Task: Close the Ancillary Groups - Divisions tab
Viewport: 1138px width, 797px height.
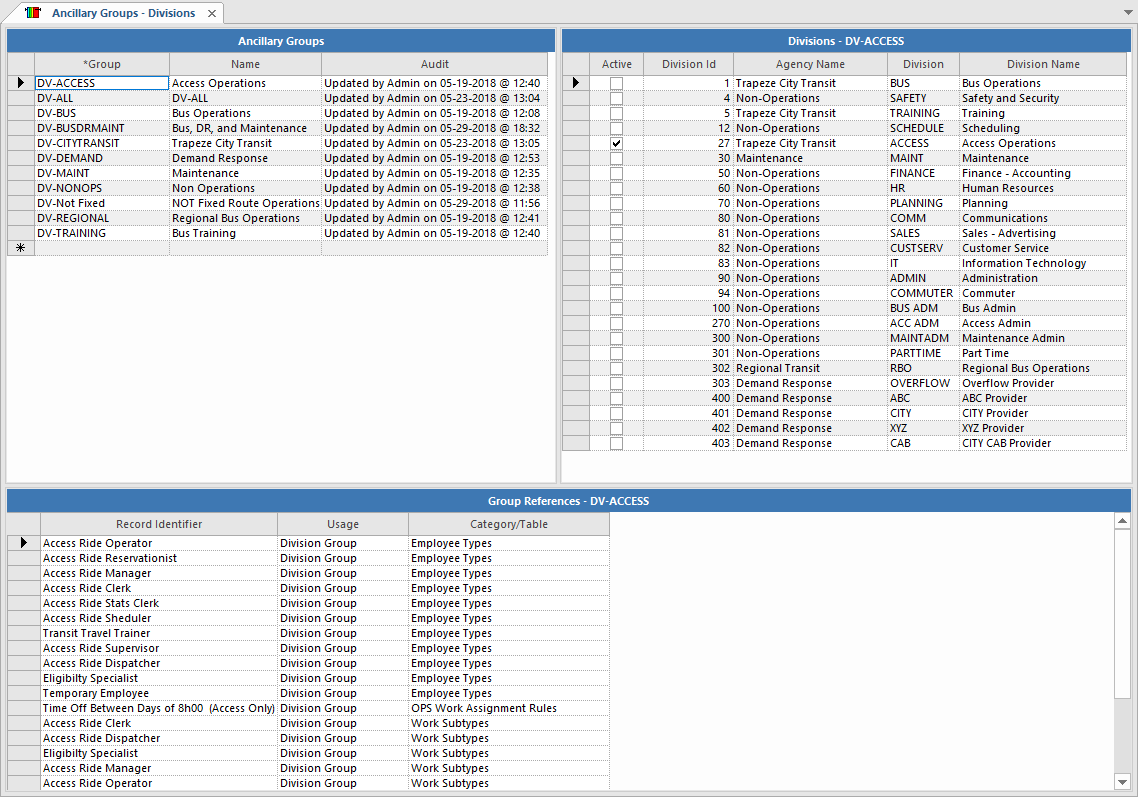Action: click(x=212, y=14)
